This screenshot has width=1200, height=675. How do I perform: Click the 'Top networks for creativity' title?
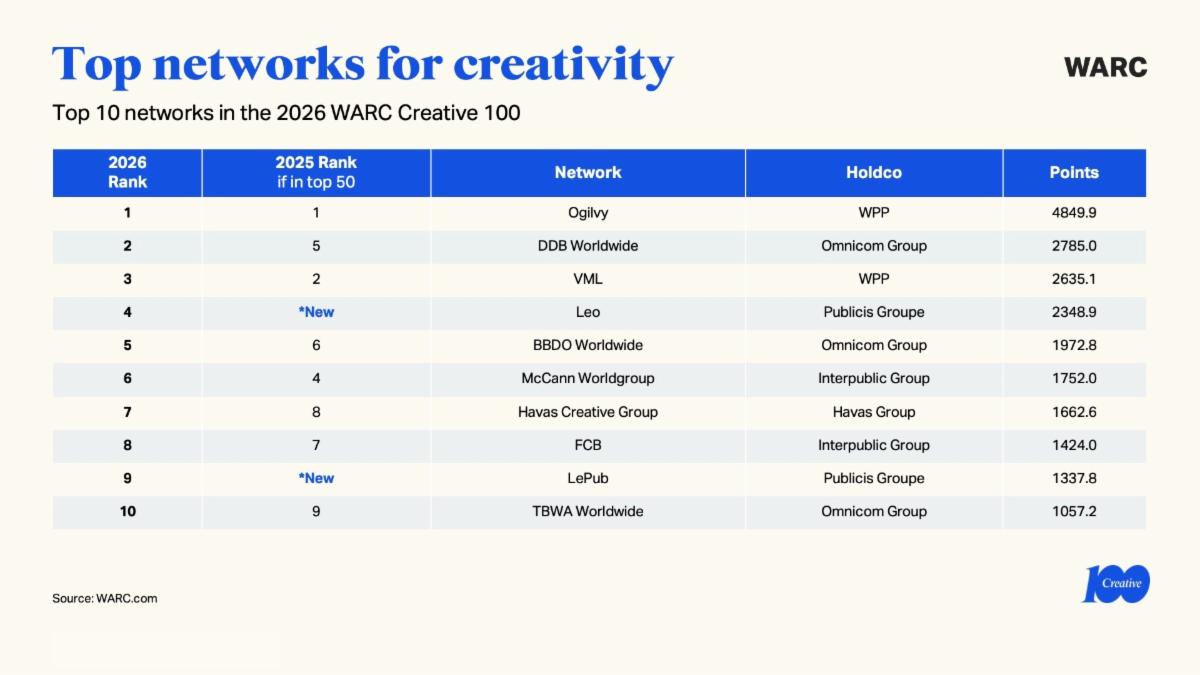coord(363,63)
